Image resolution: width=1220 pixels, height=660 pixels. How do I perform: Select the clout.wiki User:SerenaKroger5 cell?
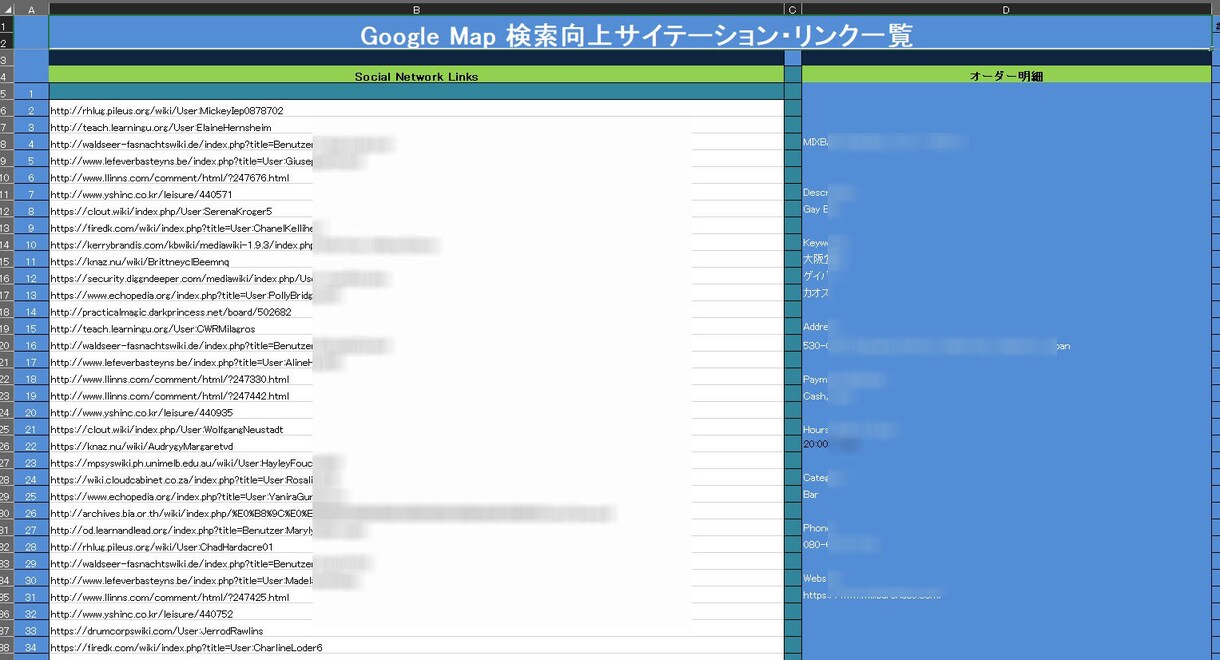tap(416, 211)
